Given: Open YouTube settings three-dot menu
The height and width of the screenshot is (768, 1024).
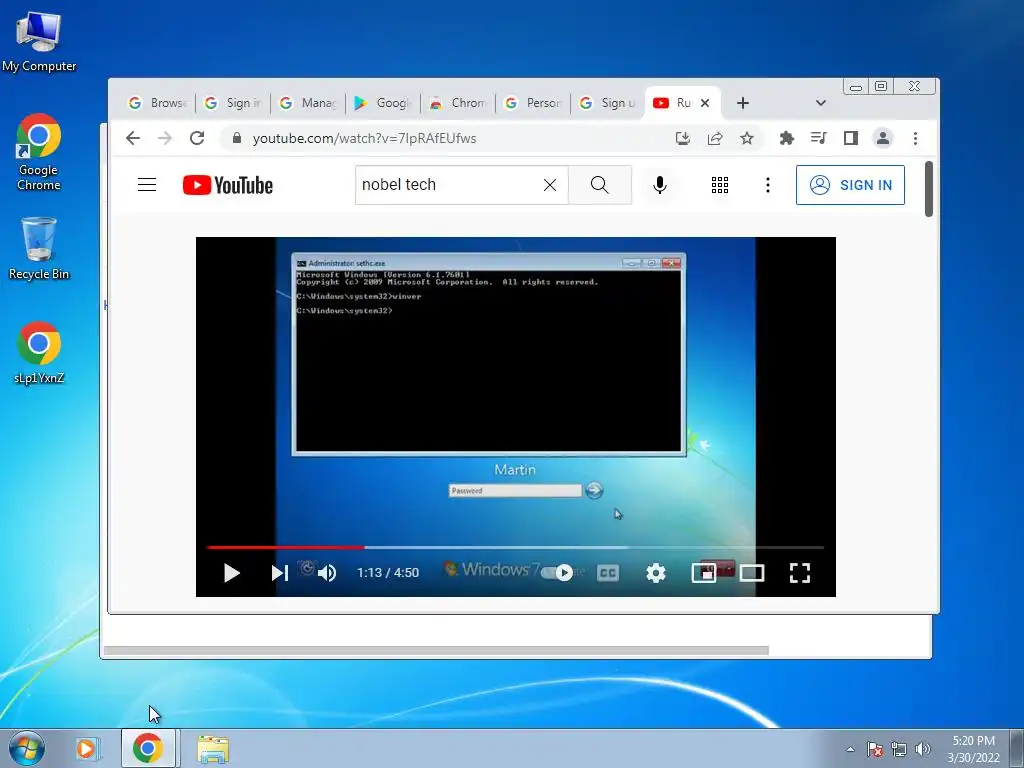Looking at the screenshot, I should (767, 185).
